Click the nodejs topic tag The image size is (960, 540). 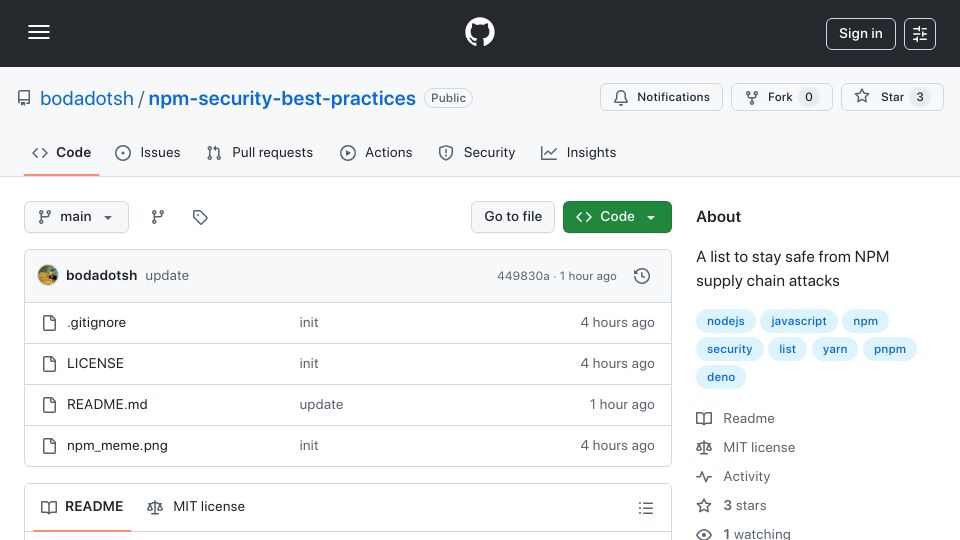pyautogui.click(x=726, y=321)
